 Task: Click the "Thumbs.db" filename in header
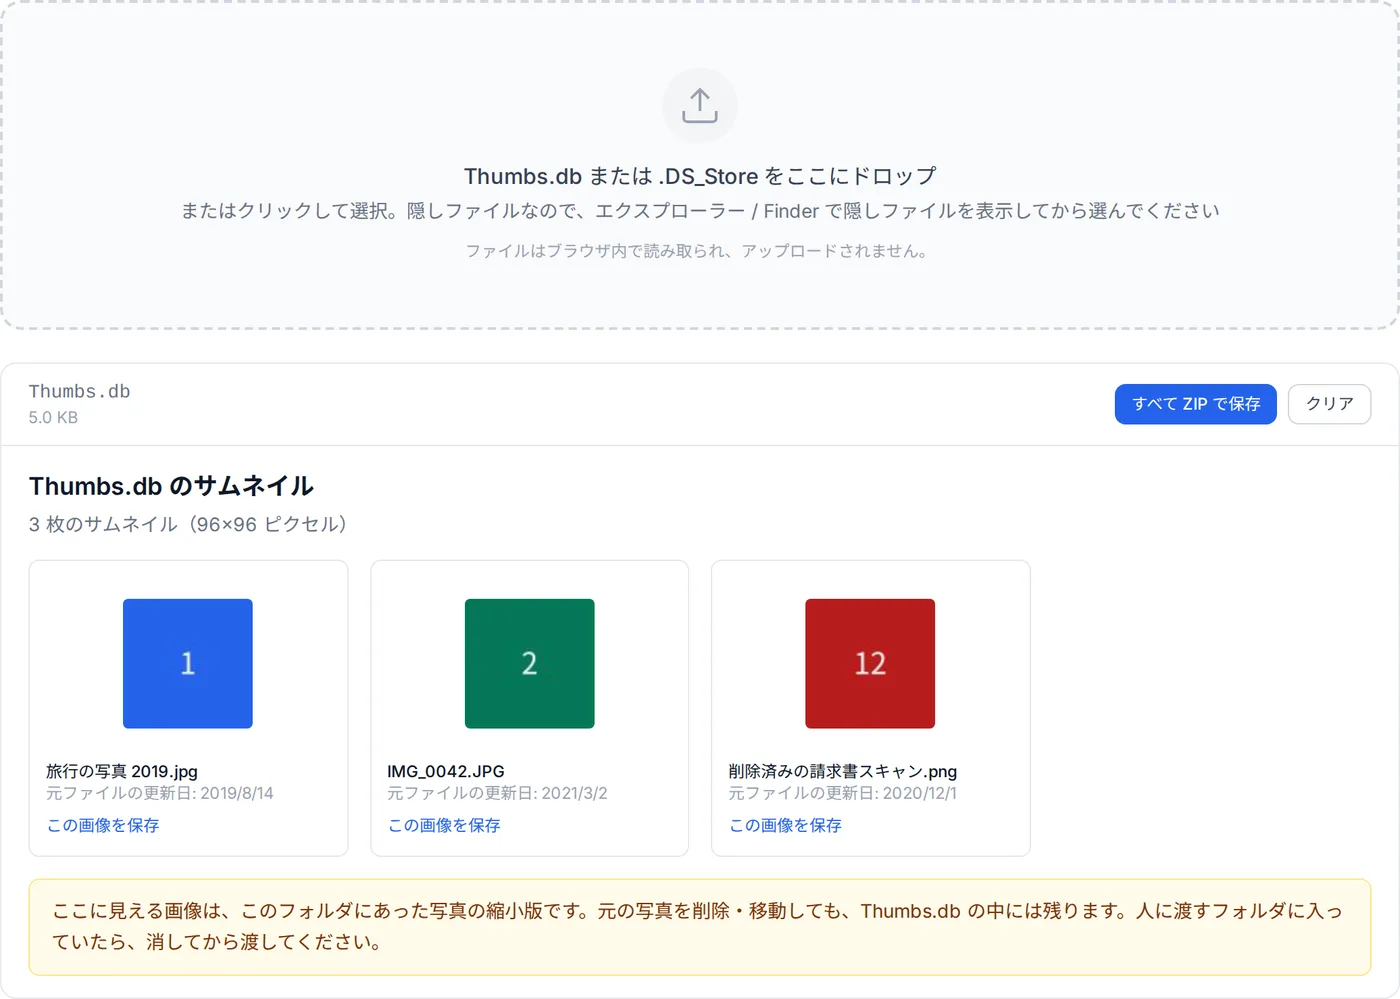click(79, 391)
